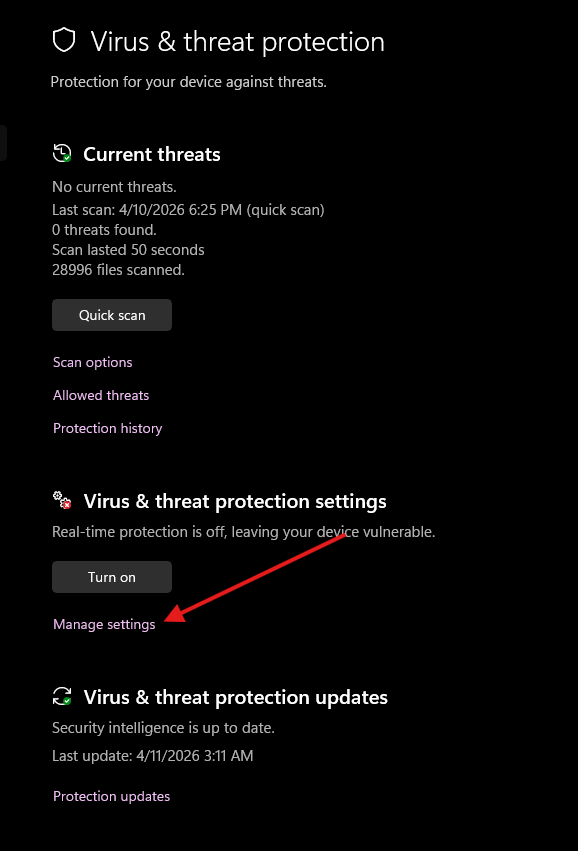Click the Current threats clock-shield icon
Image resolution: width=578 pixels, height=851 pixels.
[61, 153]
